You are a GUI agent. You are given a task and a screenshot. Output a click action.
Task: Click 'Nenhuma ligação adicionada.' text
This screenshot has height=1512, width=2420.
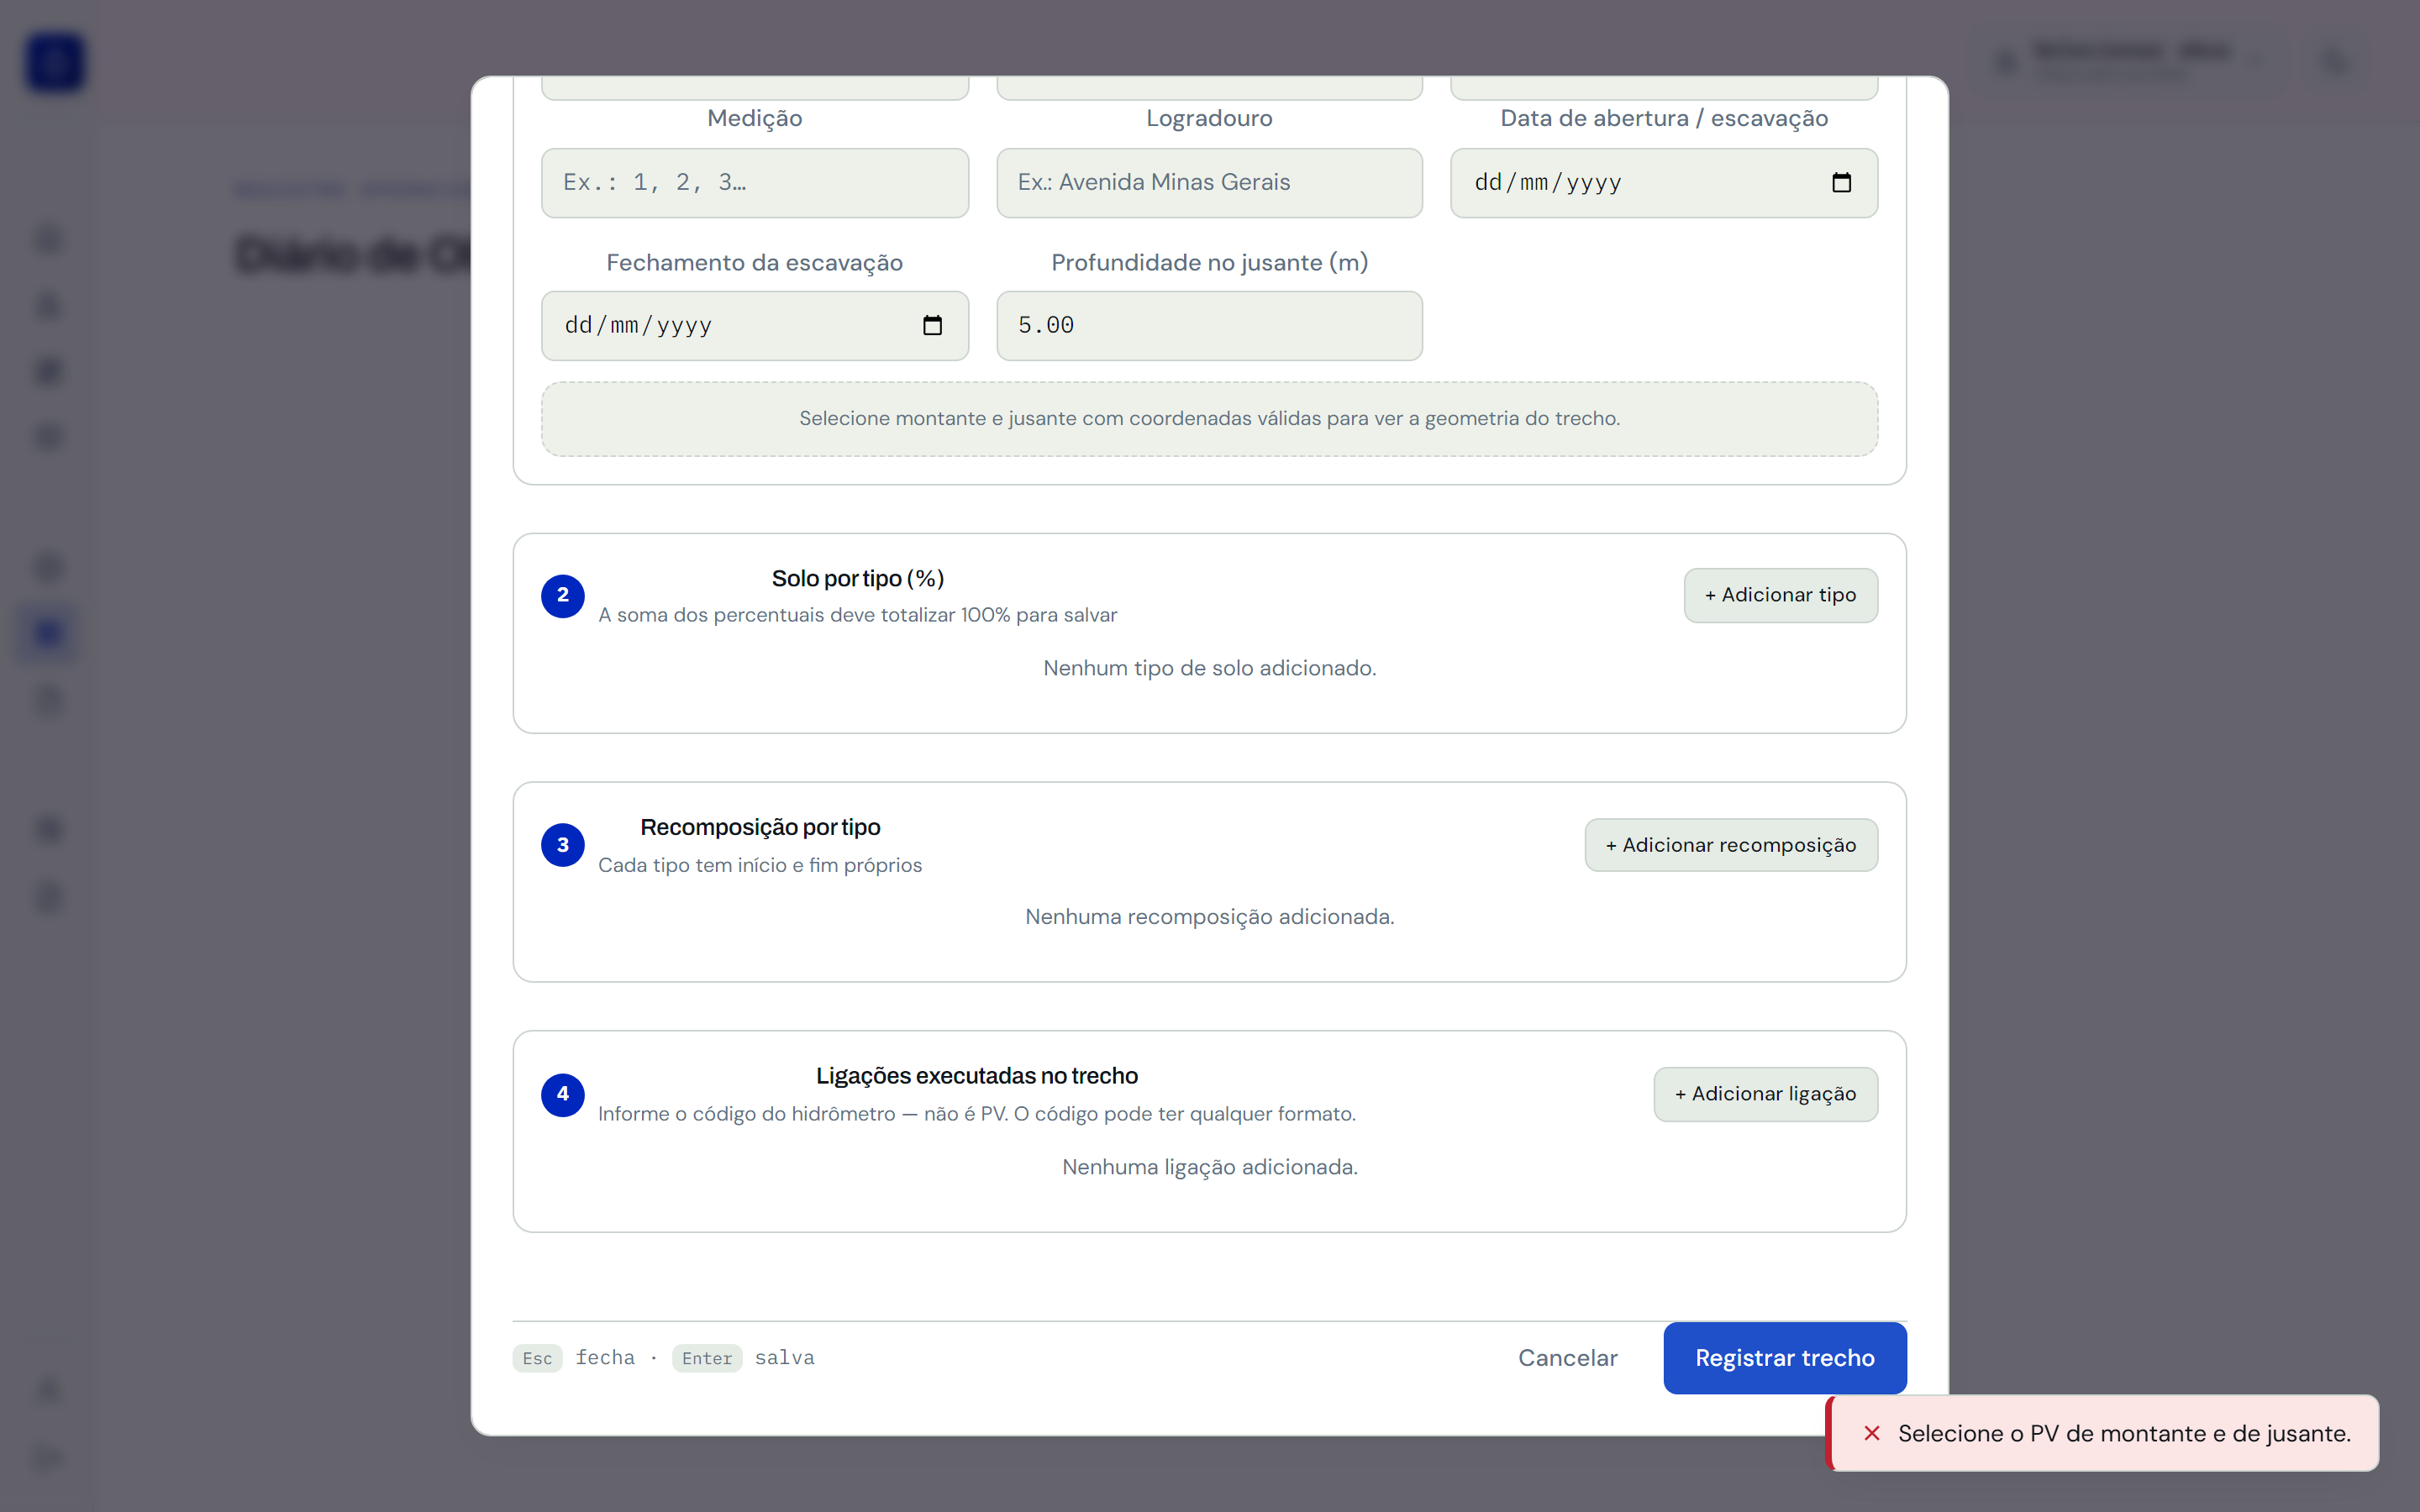(1209, 1168)
